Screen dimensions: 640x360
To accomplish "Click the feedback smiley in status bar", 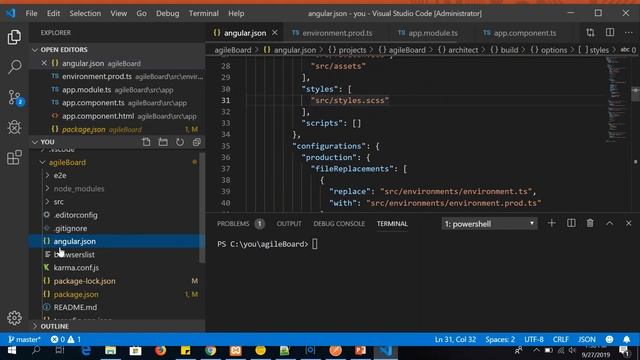I will point(609,339).
